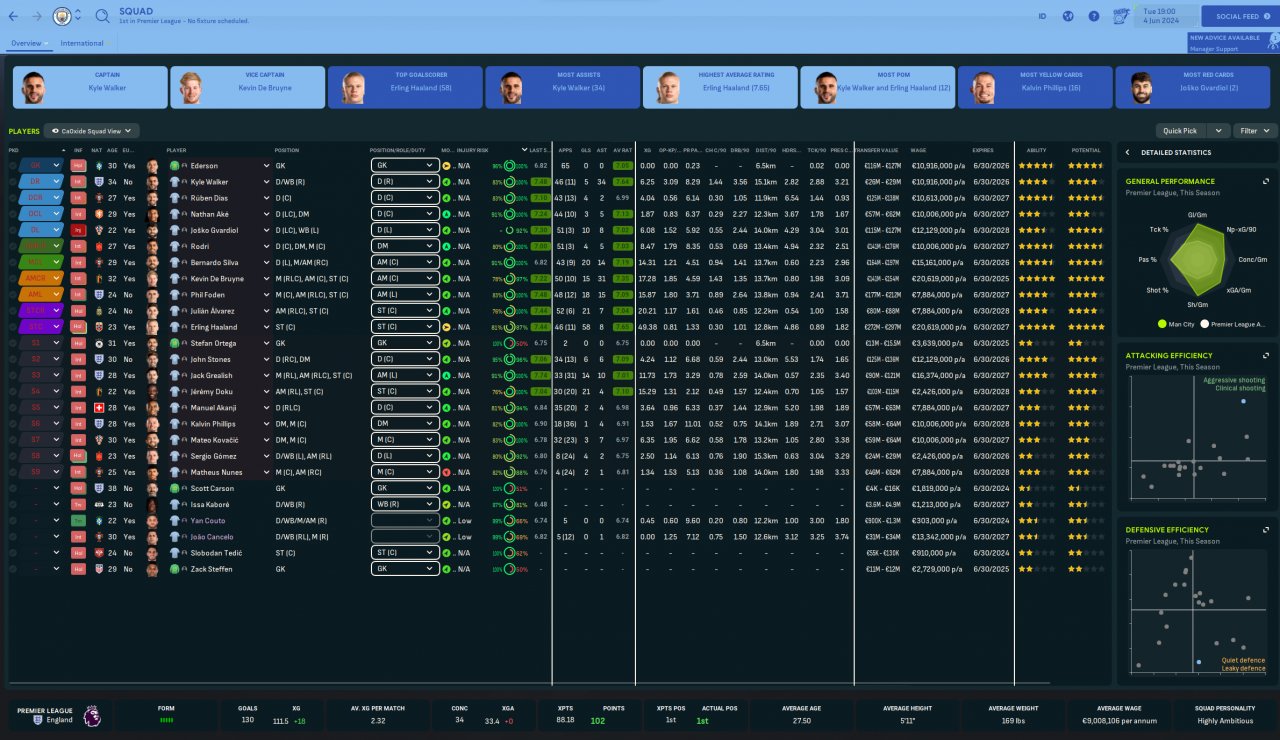1280x740 pixels.
Task: Click Manuel Akanji's face thumbnail
Action: pyautogui.click(x=152, y=408)
